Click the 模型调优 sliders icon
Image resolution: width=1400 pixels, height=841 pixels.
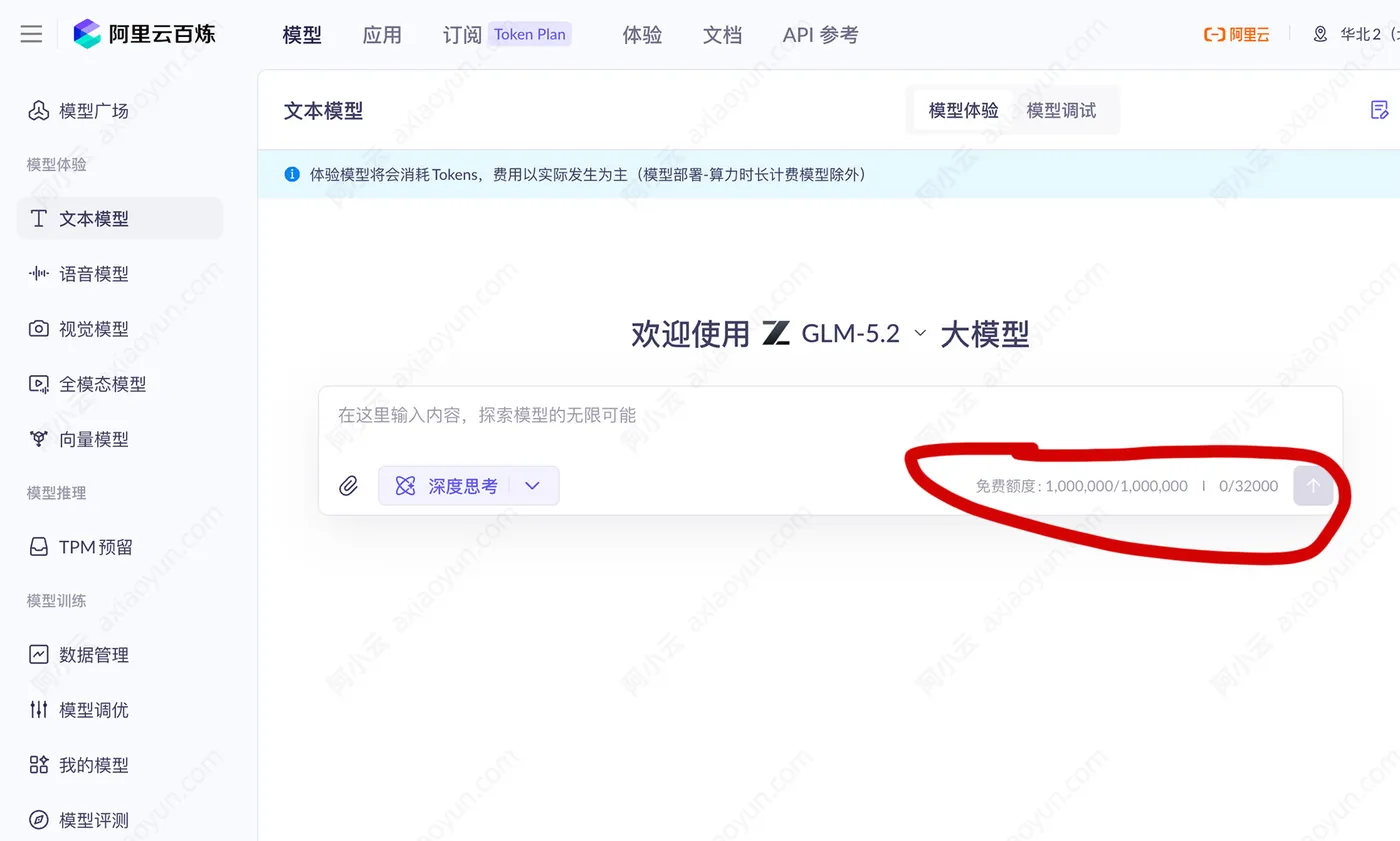pos(38,710)
